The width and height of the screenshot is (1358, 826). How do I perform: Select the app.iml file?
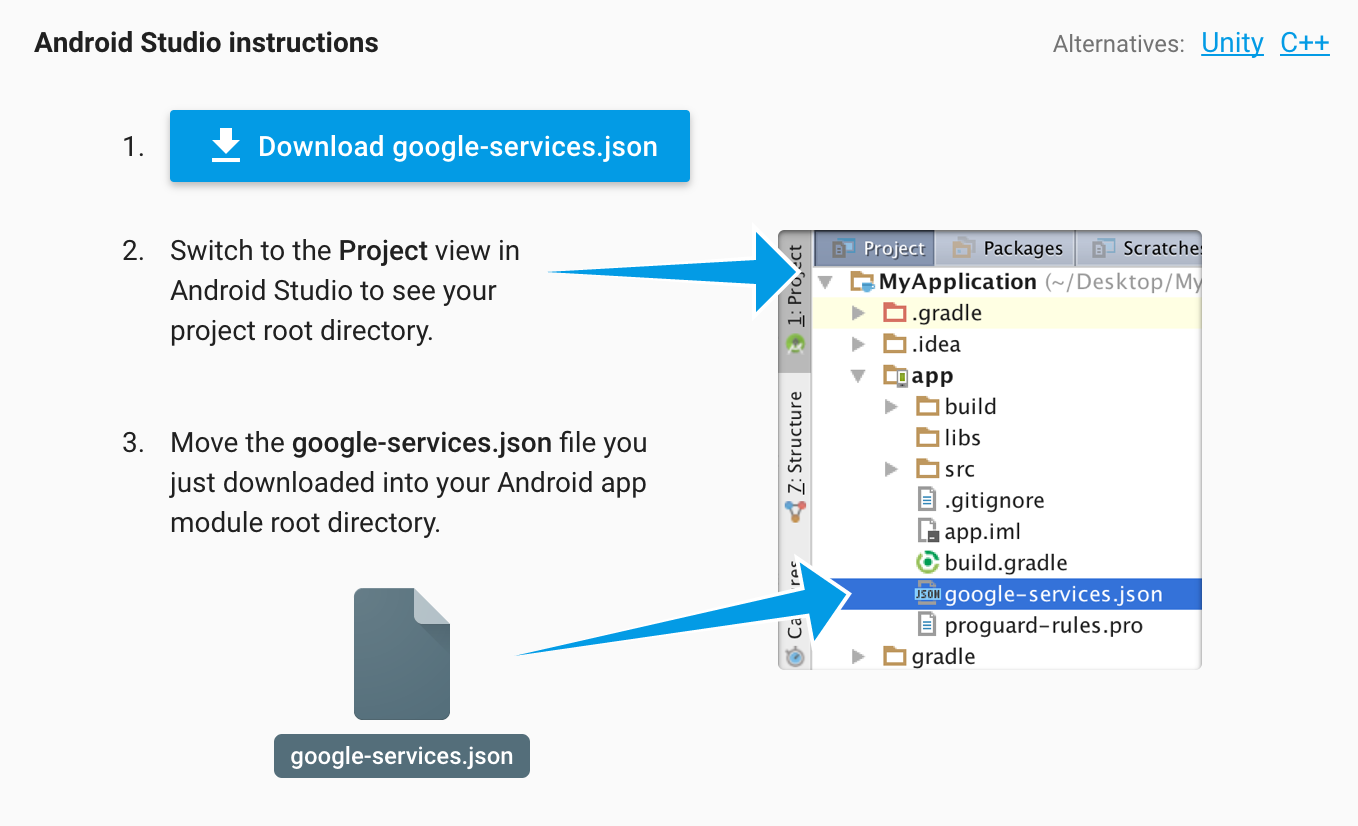(982, 532)
